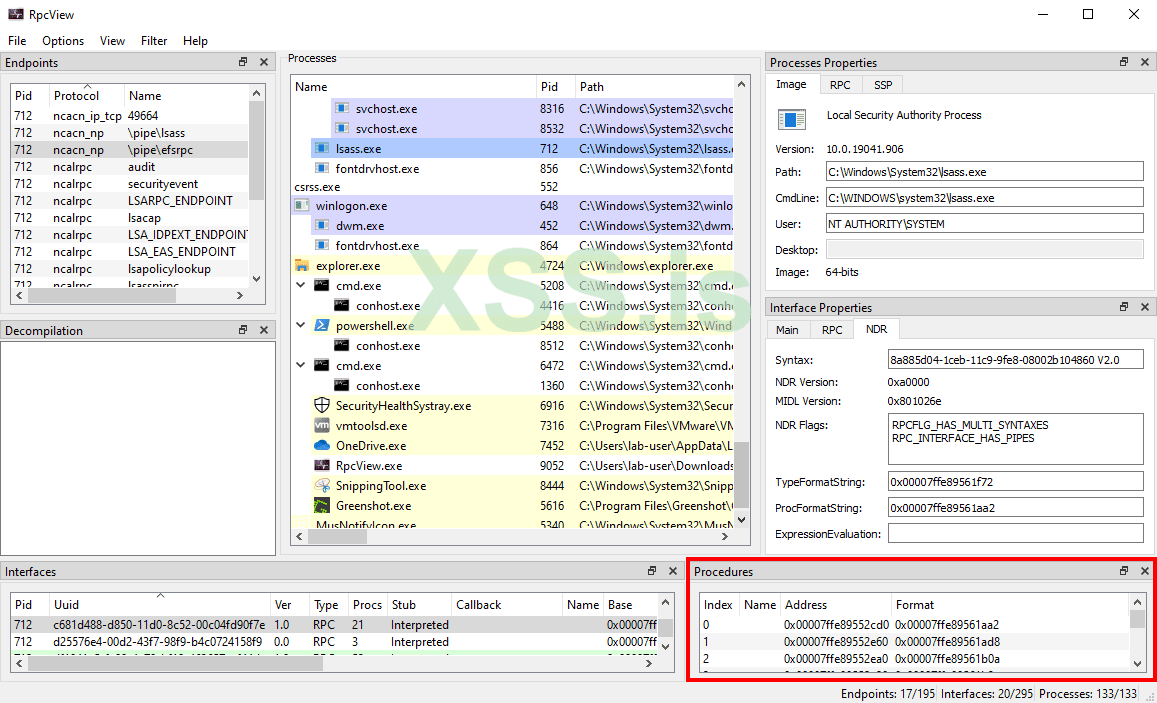The width and height of the screenshot is (1157, 703).
Task: Select the LSARPC_ENDPOINT endpoint row
Action: [129, 201]
